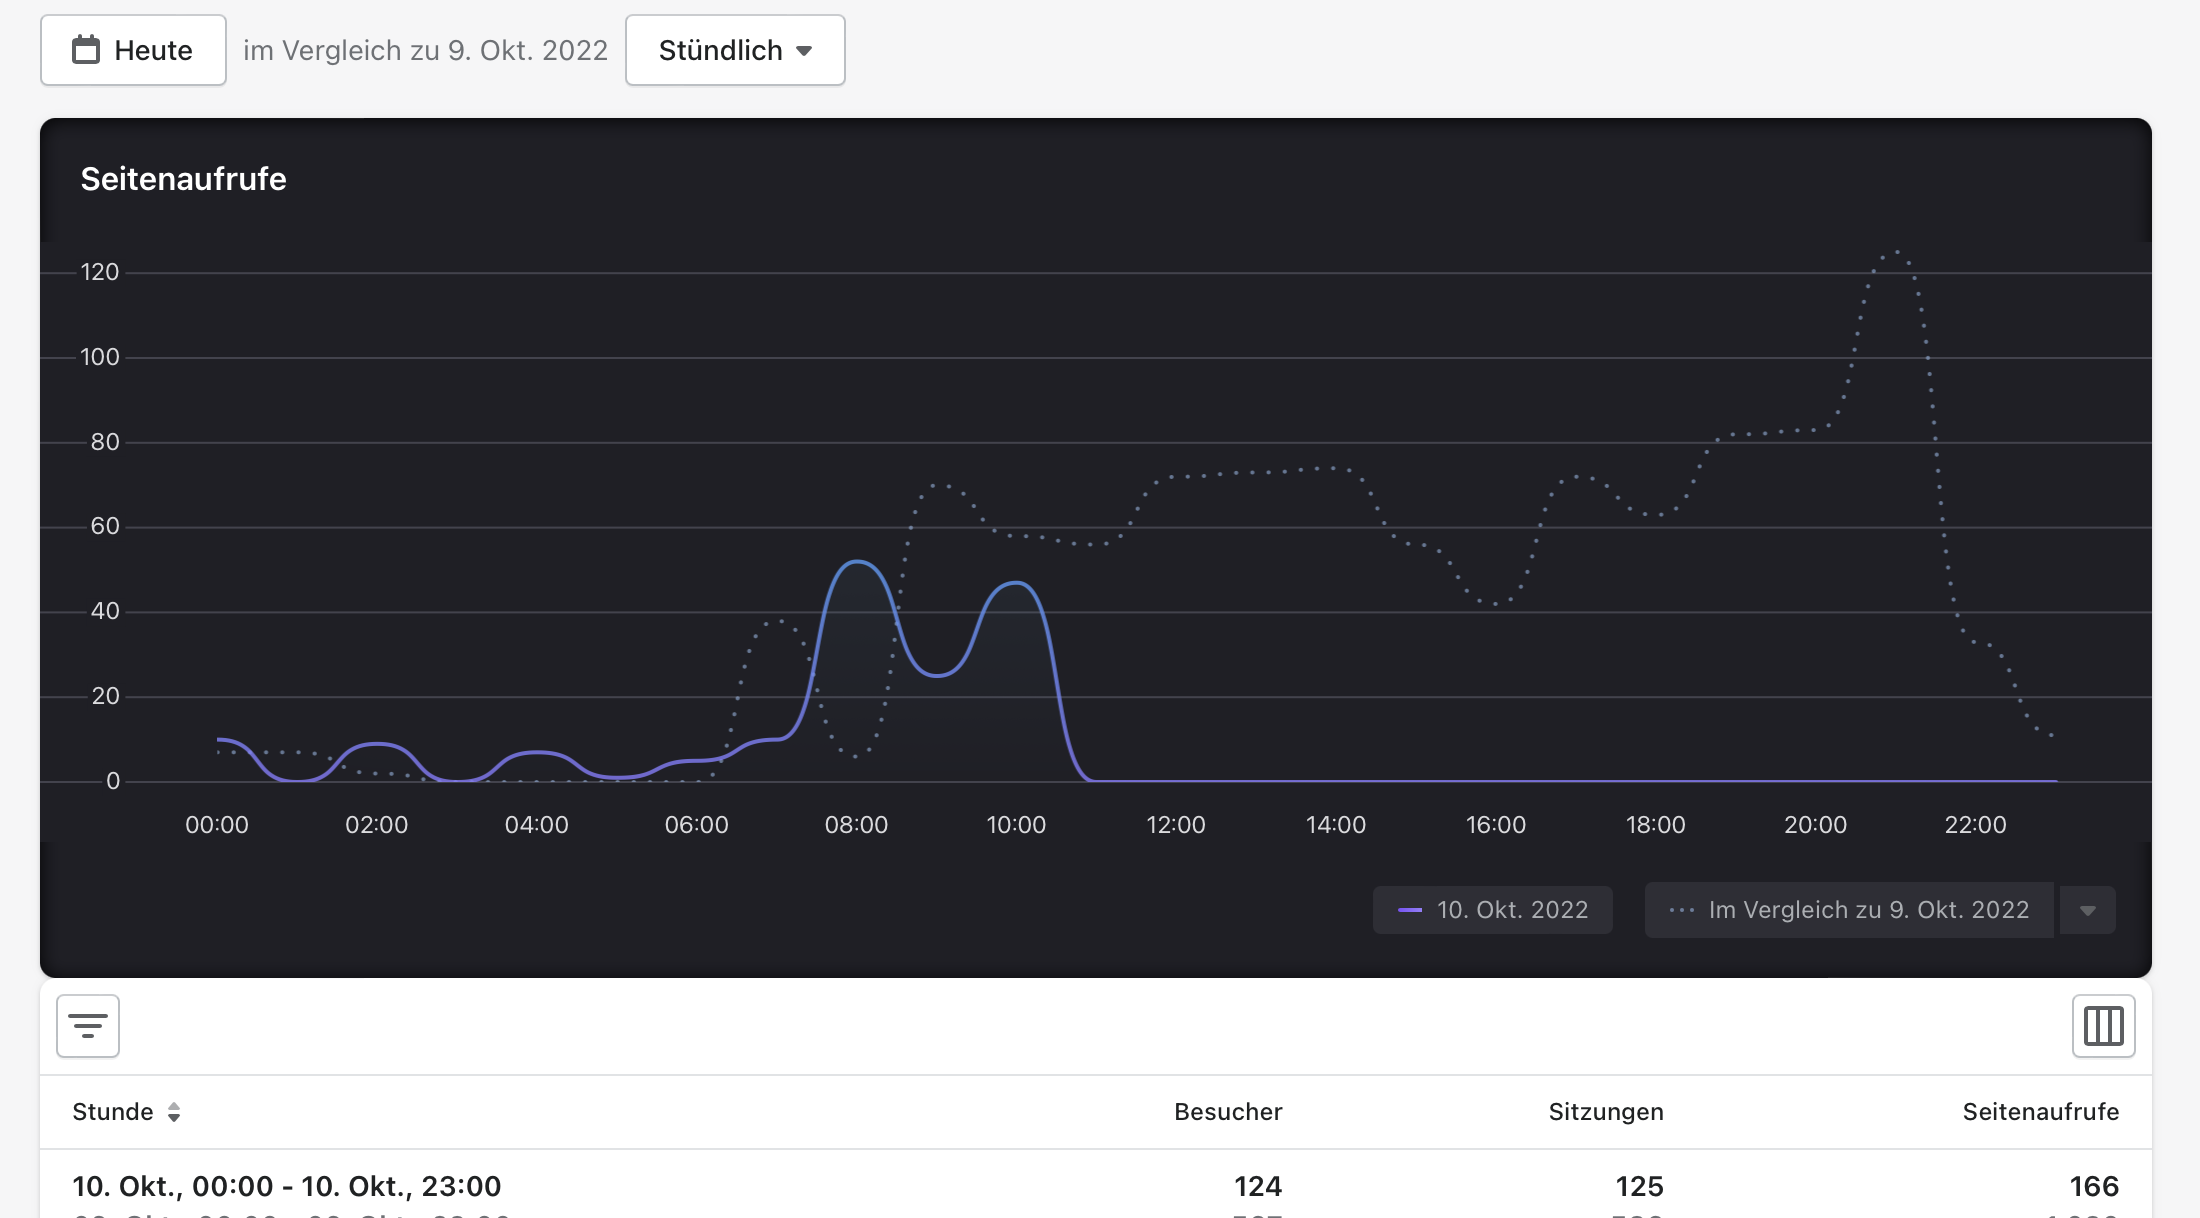Click the dotted line peak near 21:00
This screenshot has height=1218, width=2200.
pyautogui.click(x=1895, y=253)
